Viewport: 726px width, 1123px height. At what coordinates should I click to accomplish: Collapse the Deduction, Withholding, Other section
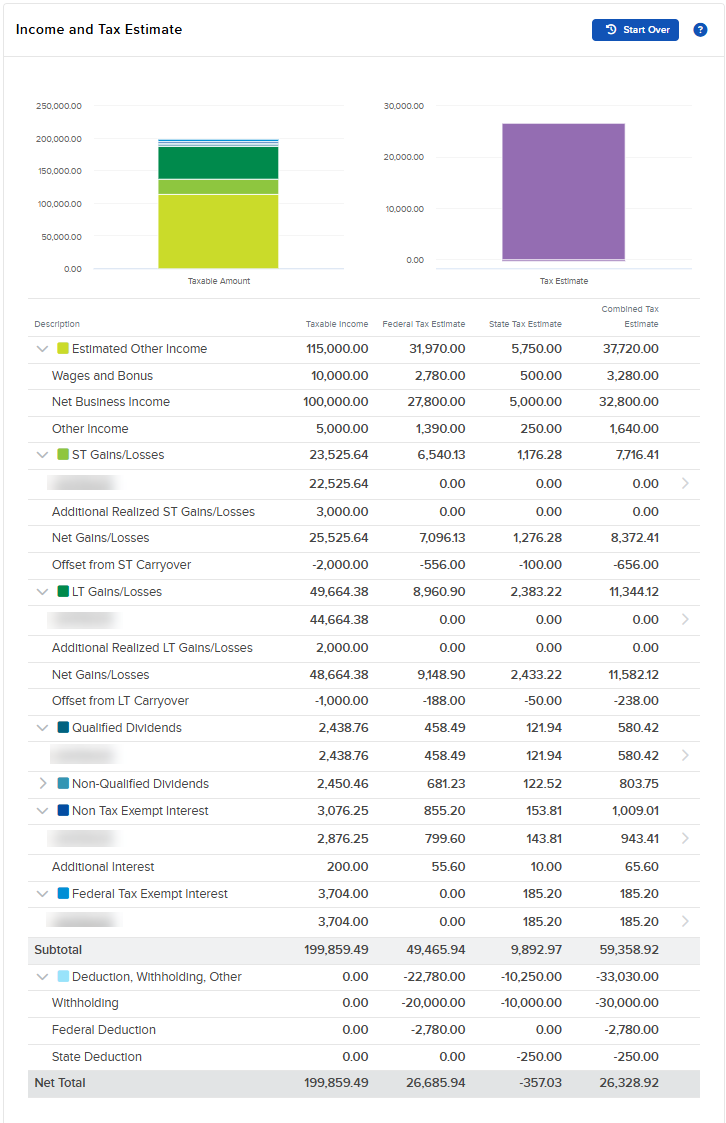pyautogui.click(x=40, y=976)
